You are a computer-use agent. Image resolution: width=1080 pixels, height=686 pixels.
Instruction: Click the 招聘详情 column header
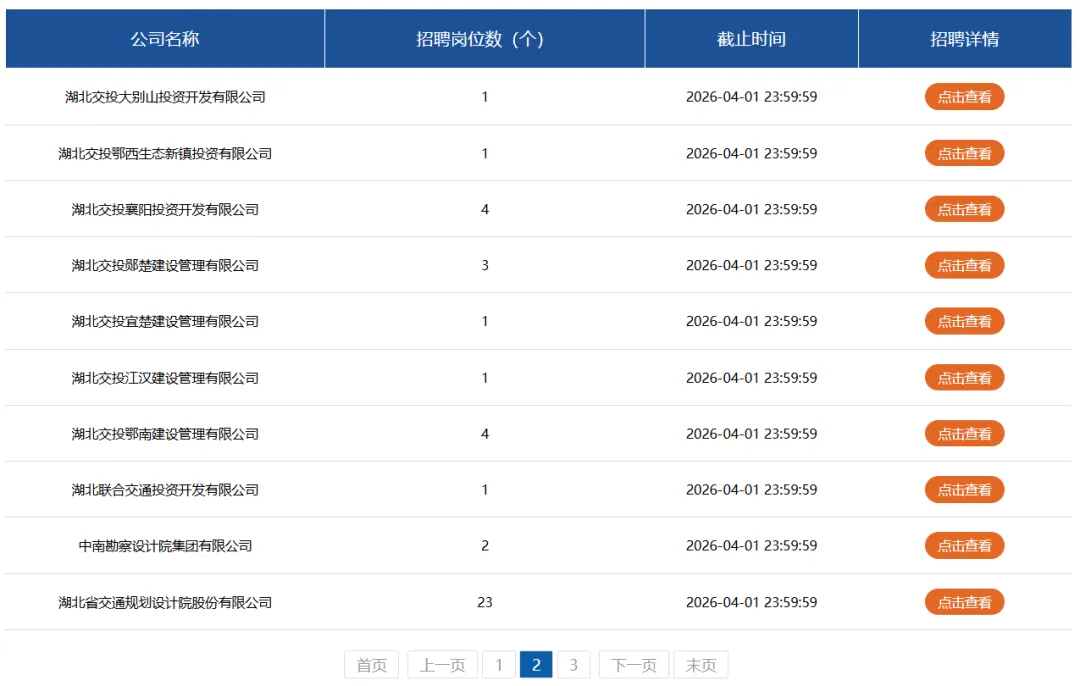click(965, 39)
